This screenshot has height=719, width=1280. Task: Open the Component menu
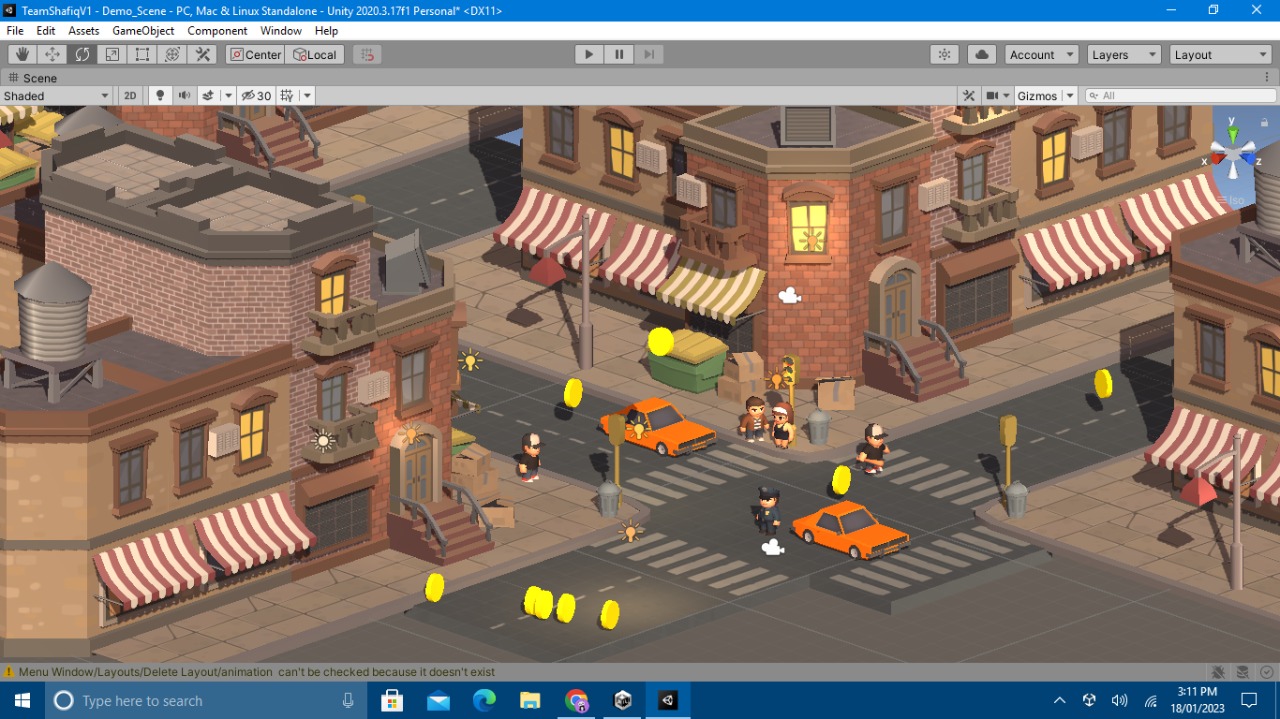[217, 31]
